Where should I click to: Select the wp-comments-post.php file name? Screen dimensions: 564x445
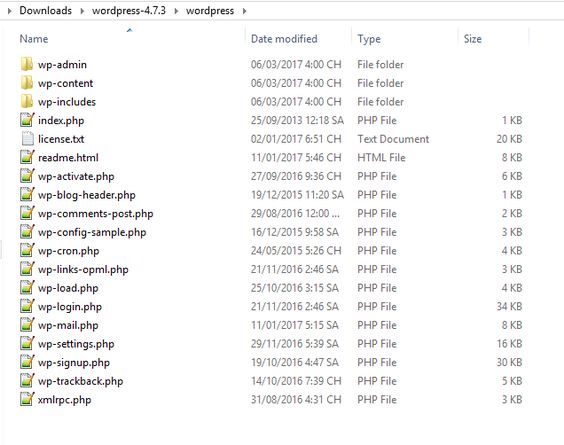click(96, 214)
